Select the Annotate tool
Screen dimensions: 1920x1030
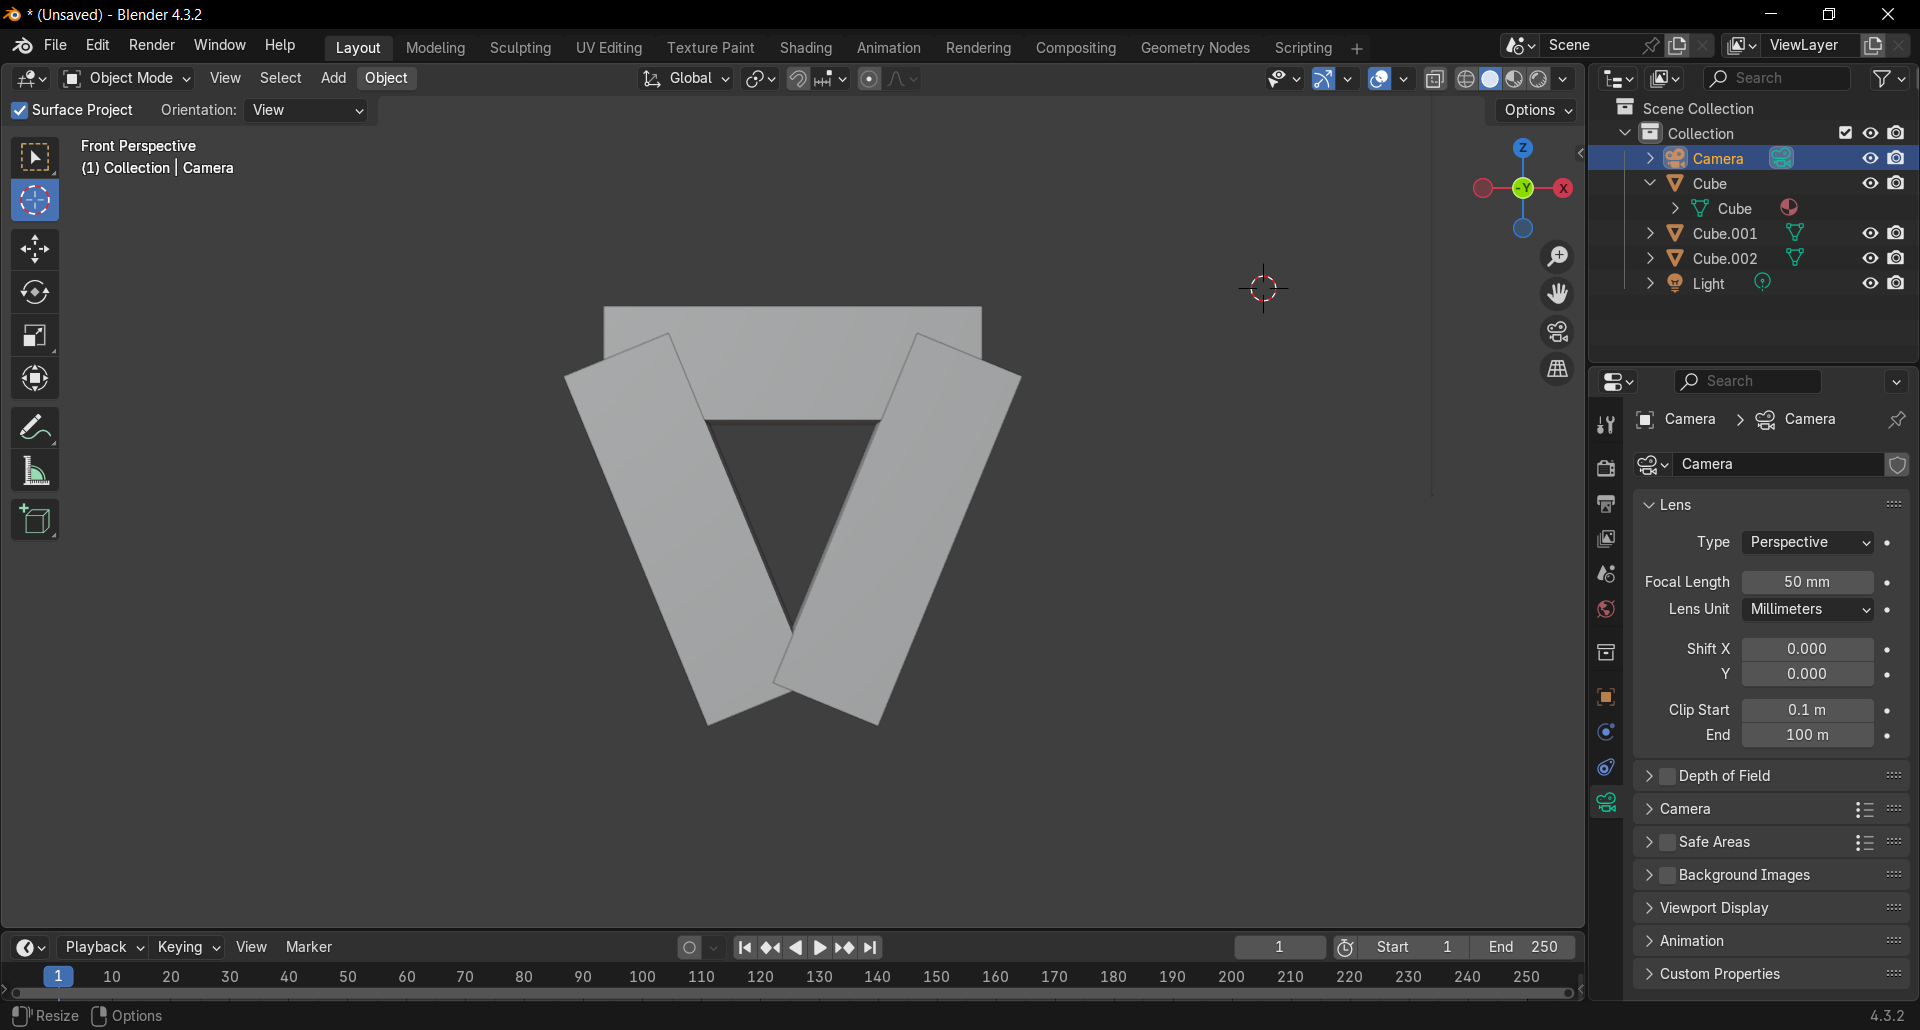coord(35,428)
